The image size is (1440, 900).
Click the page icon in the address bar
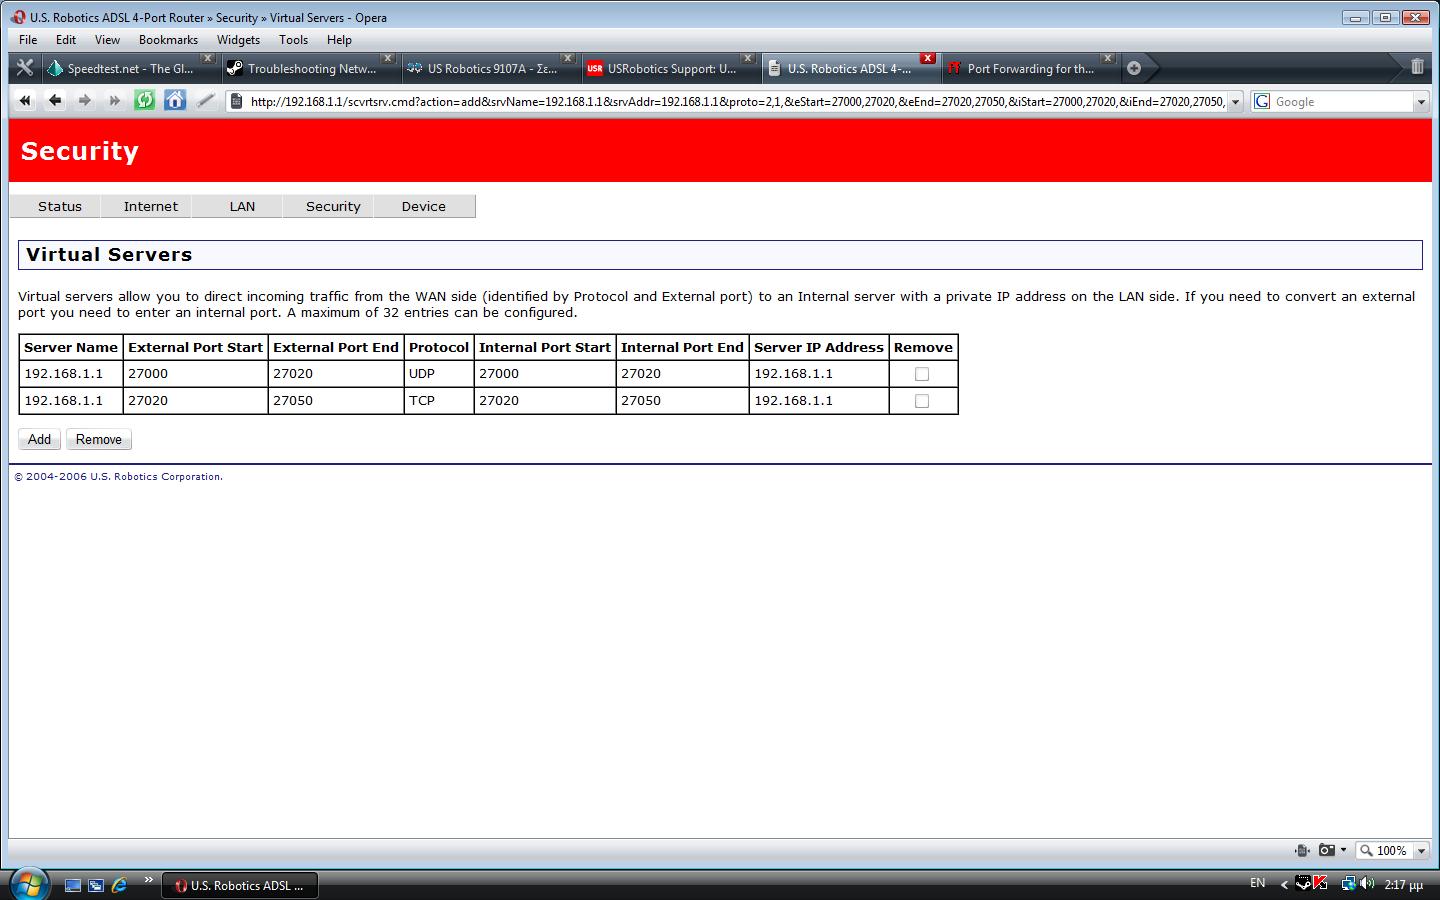(237, 101)
